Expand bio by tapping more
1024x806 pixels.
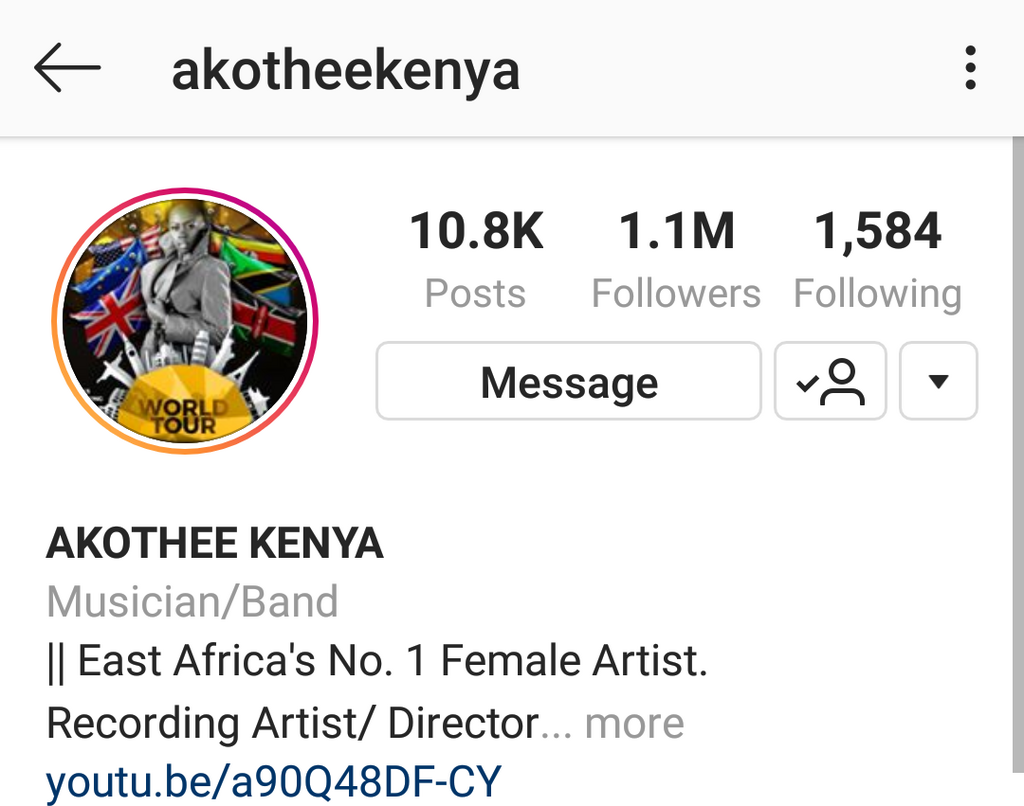(x=634, y=723)
